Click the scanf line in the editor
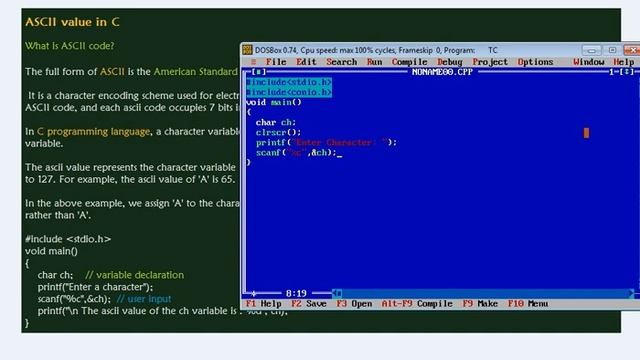The width and height of the screenshot is (640, 360). (x=296, y=153)
